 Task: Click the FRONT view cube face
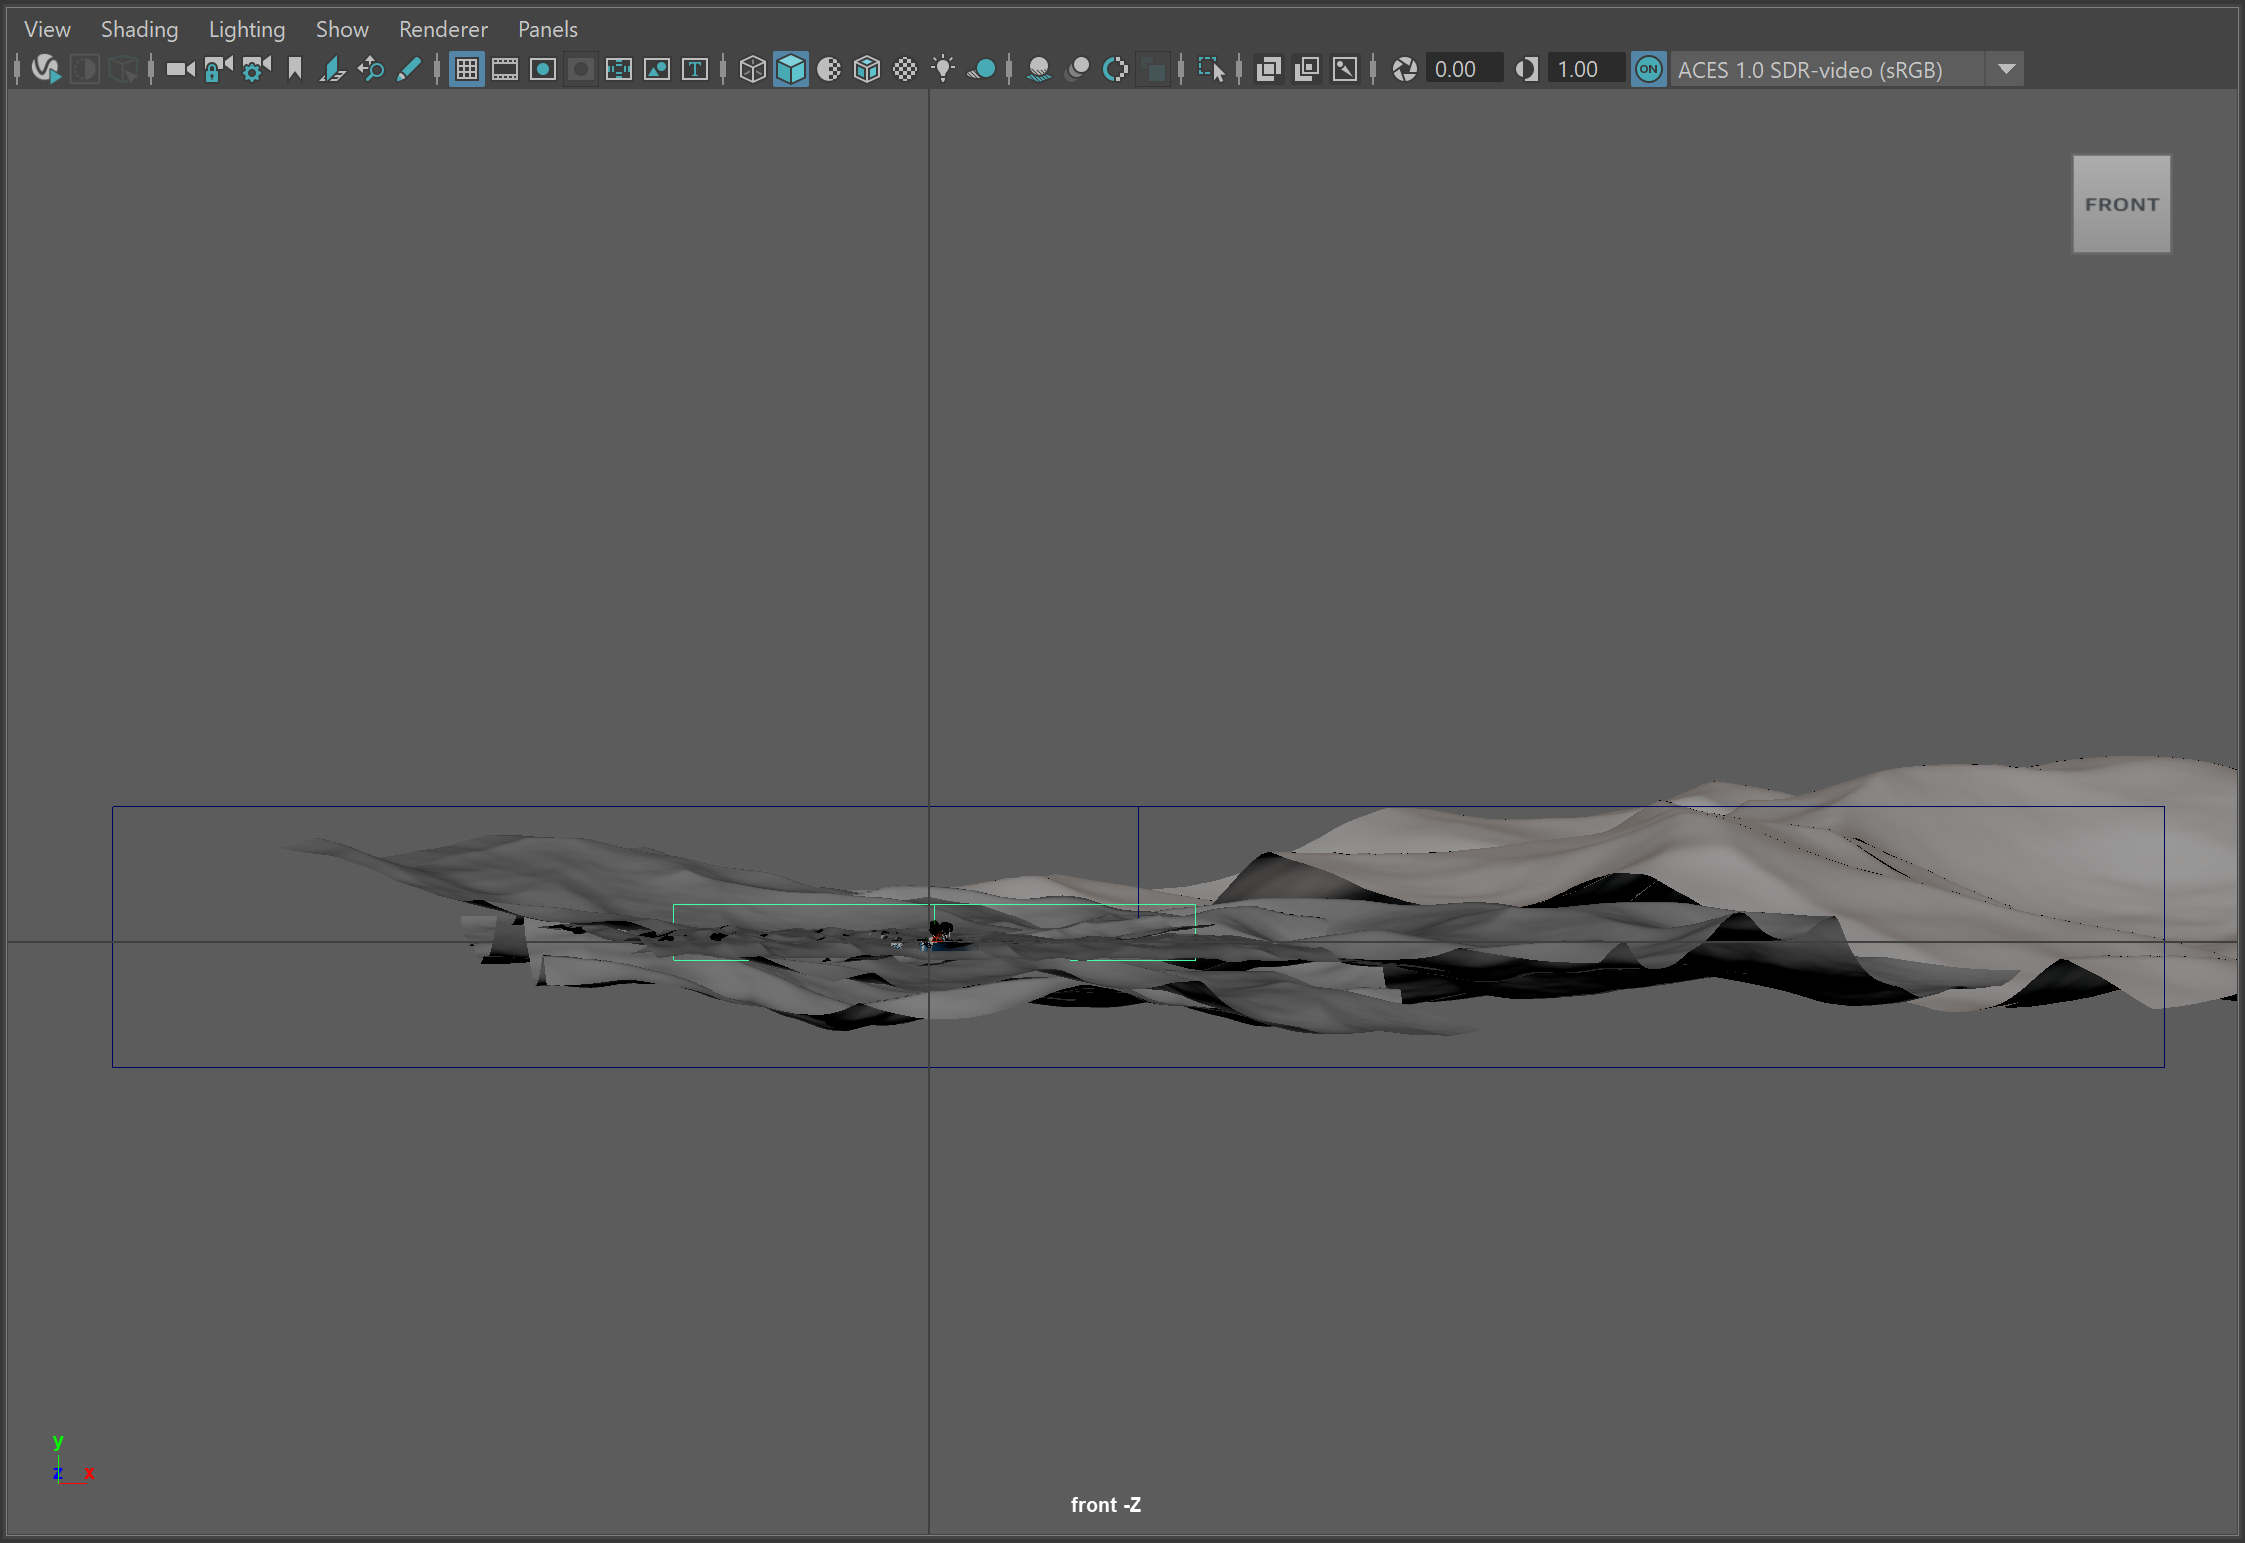[2121, 204]
